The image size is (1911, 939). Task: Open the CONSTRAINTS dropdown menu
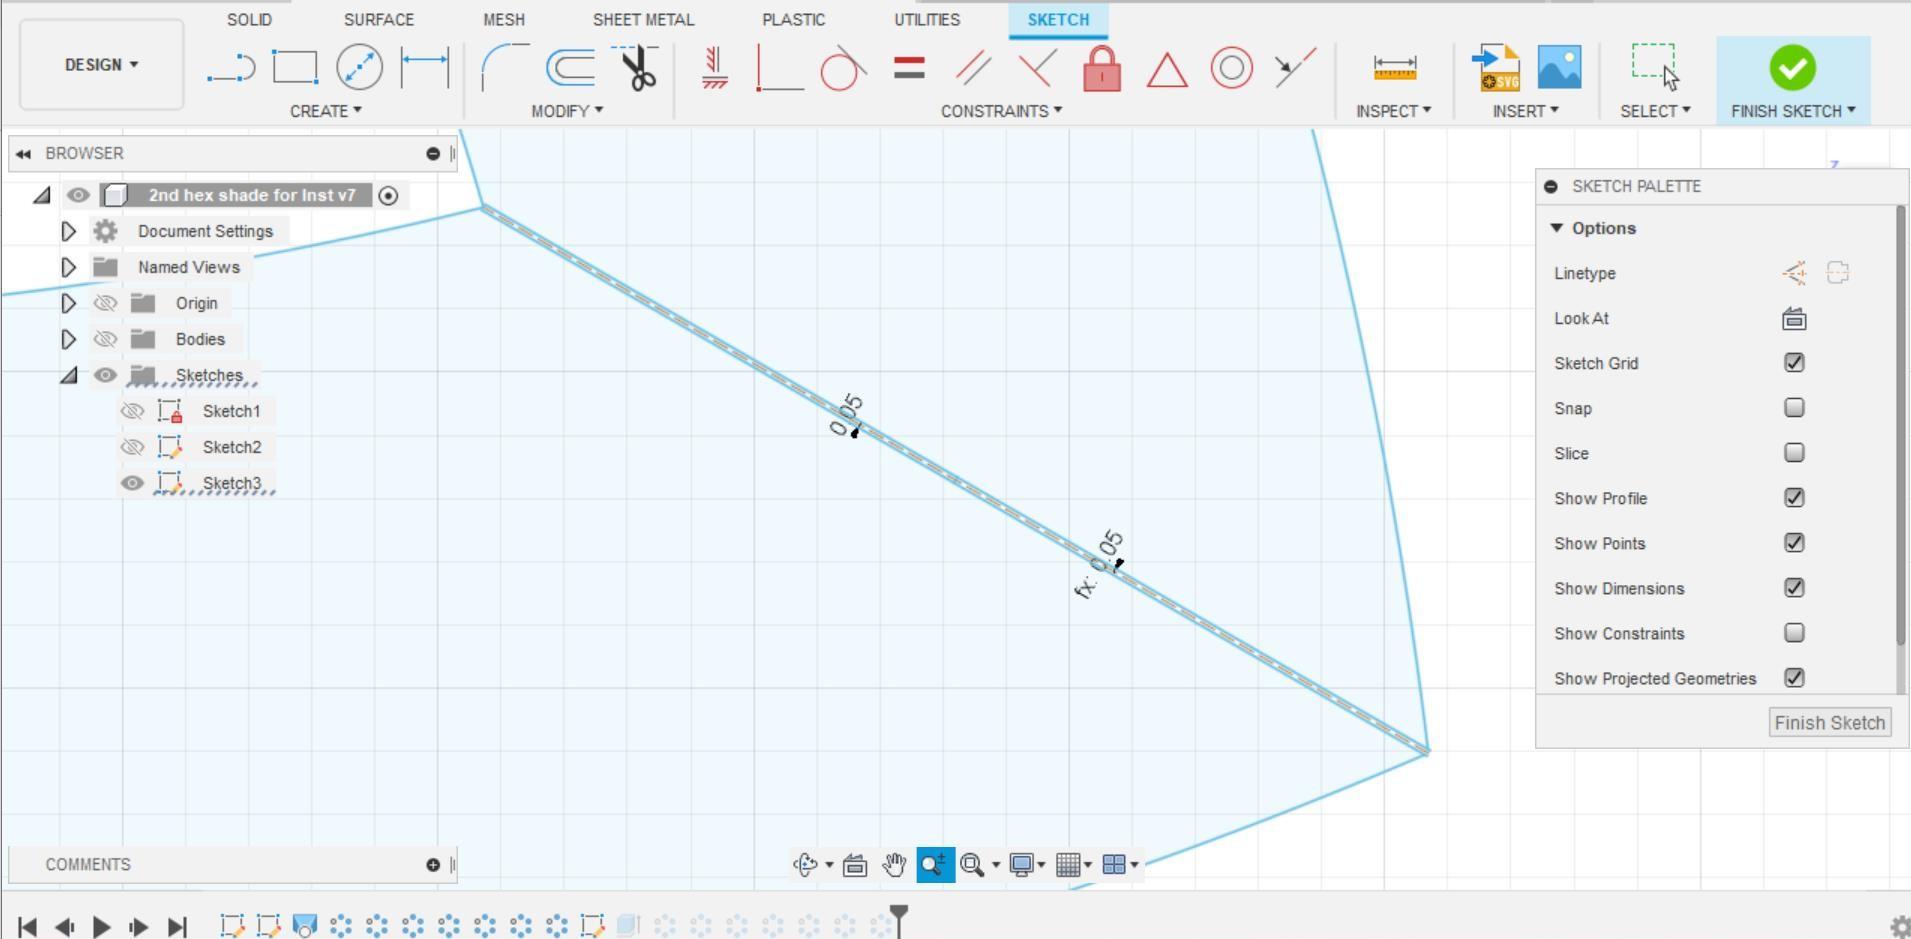pos(1001,111)
